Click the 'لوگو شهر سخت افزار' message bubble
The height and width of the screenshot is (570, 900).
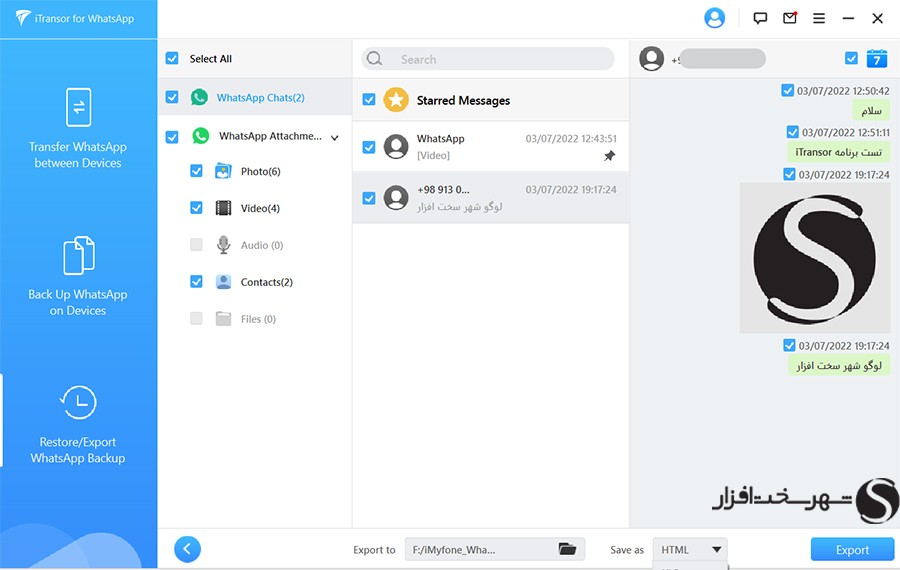[x=839, y=366]
